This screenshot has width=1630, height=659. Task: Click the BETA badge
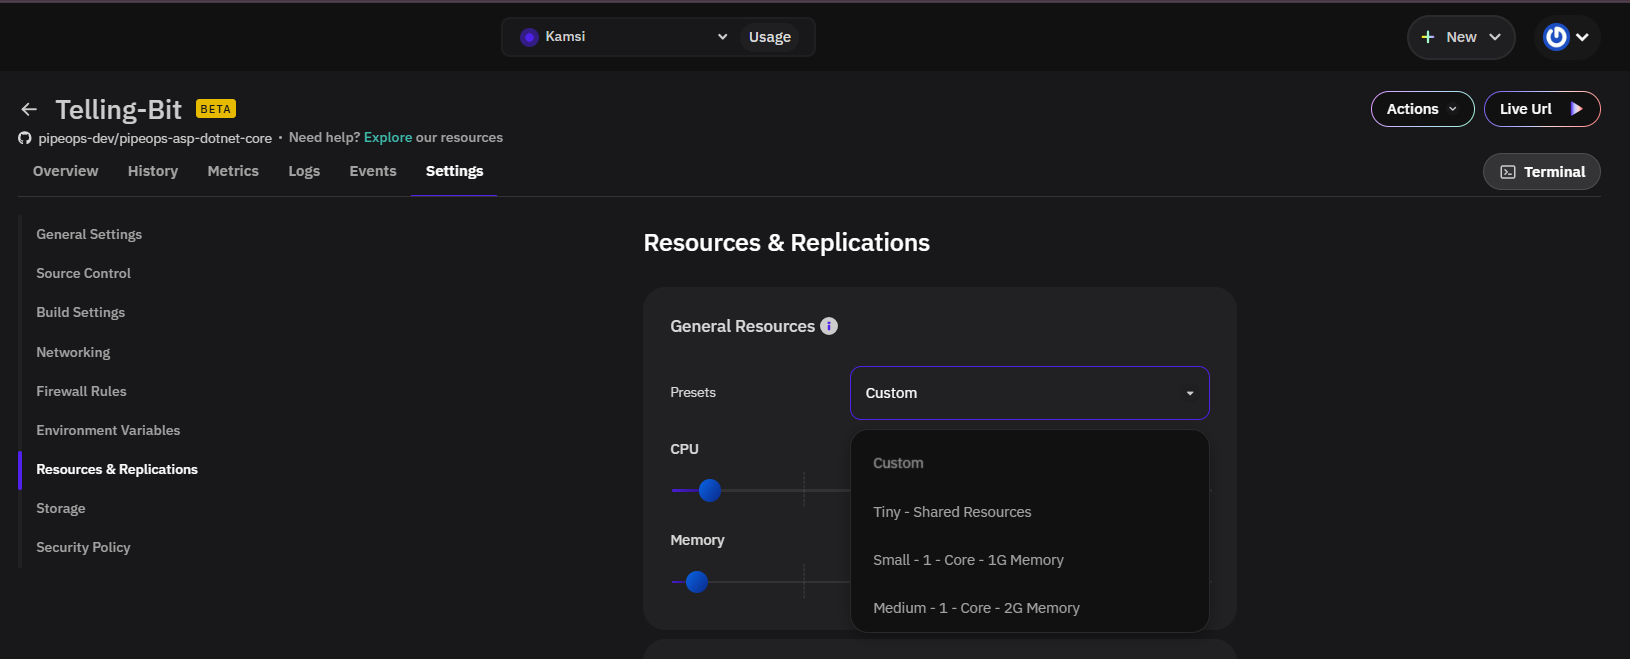(216, 109)
